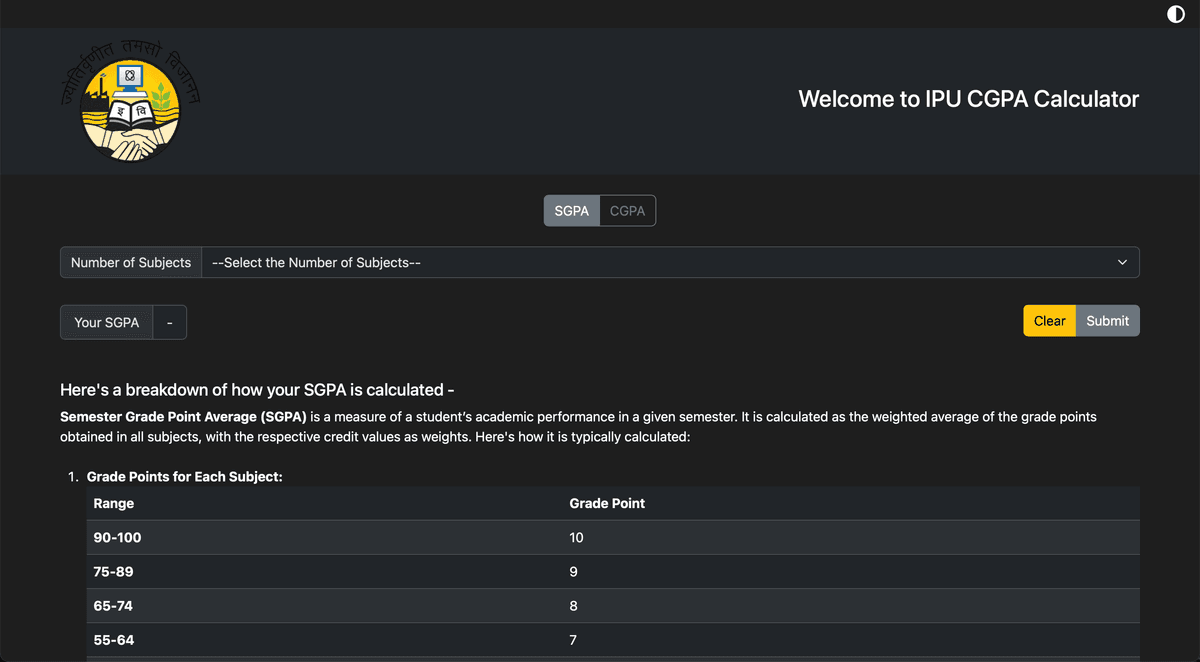
Task: Click the yellow Clear button
Action: (1049, 321)
